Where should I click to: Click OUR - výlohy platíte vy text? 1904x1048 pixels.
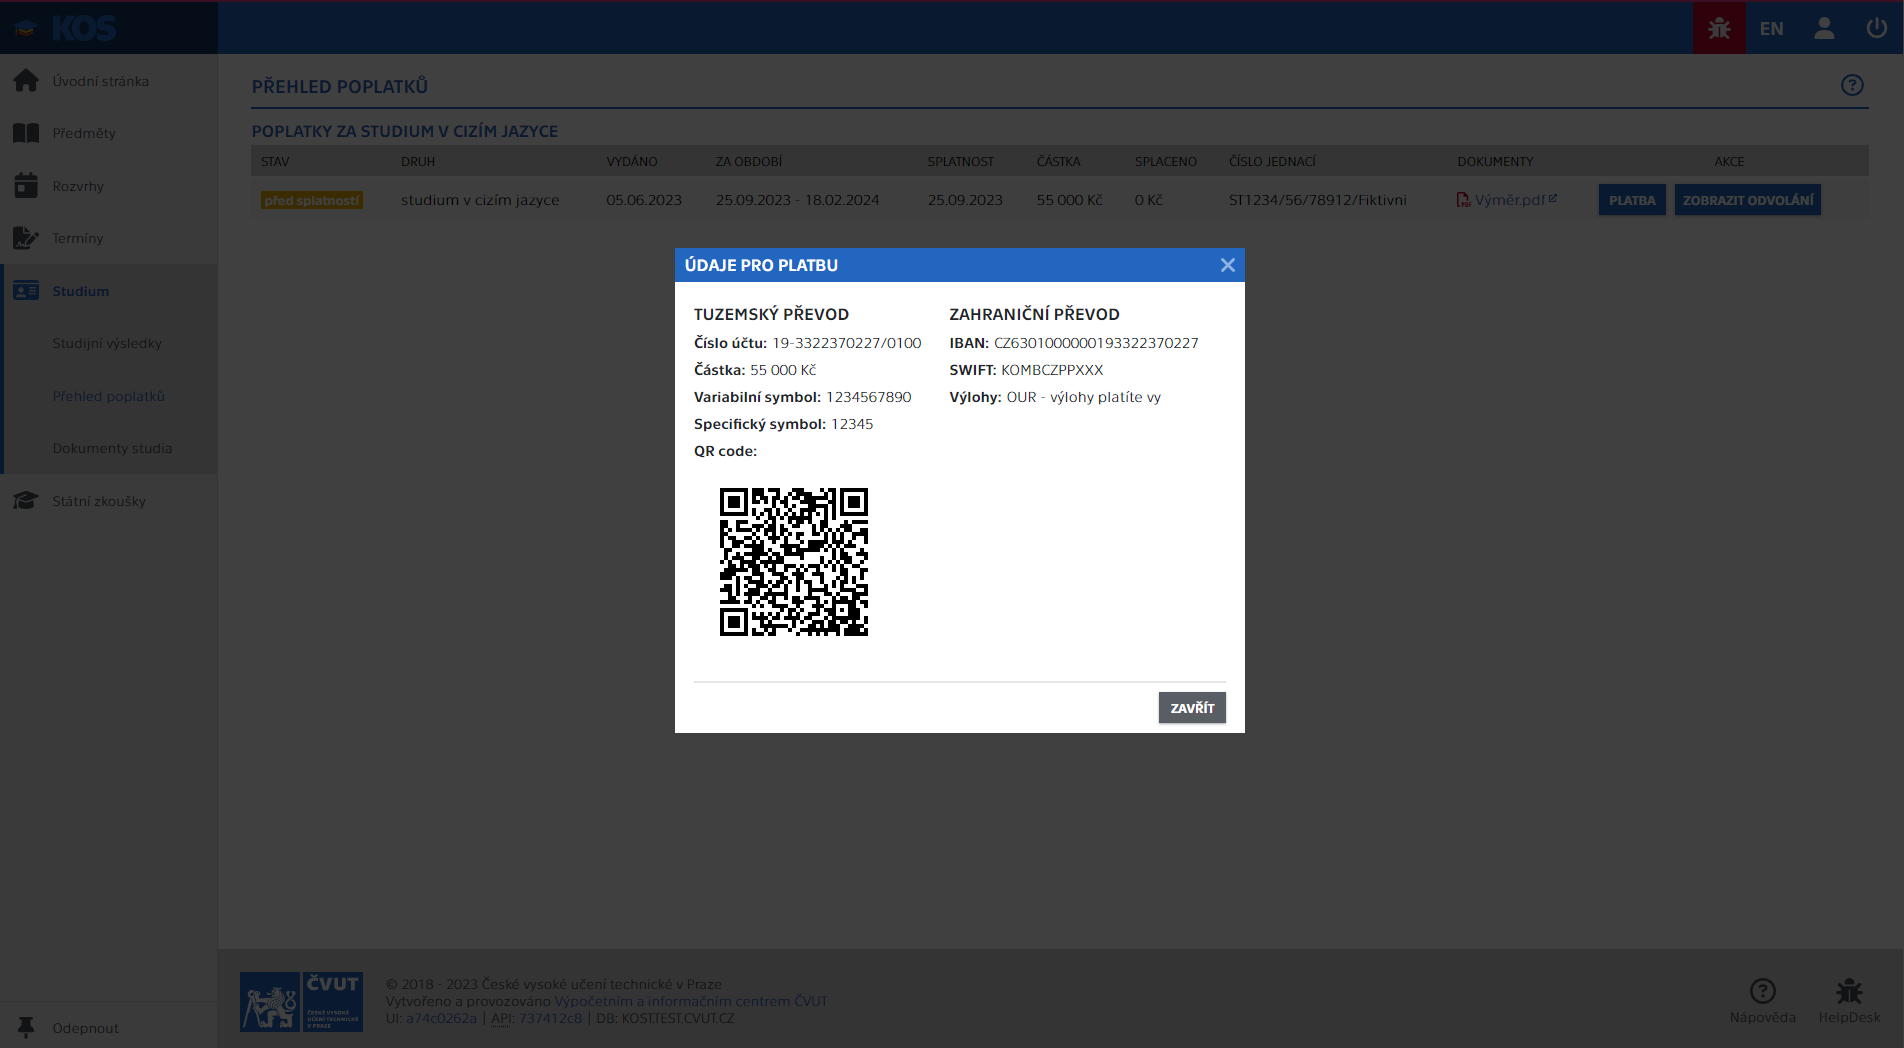tap(1083, 397)
